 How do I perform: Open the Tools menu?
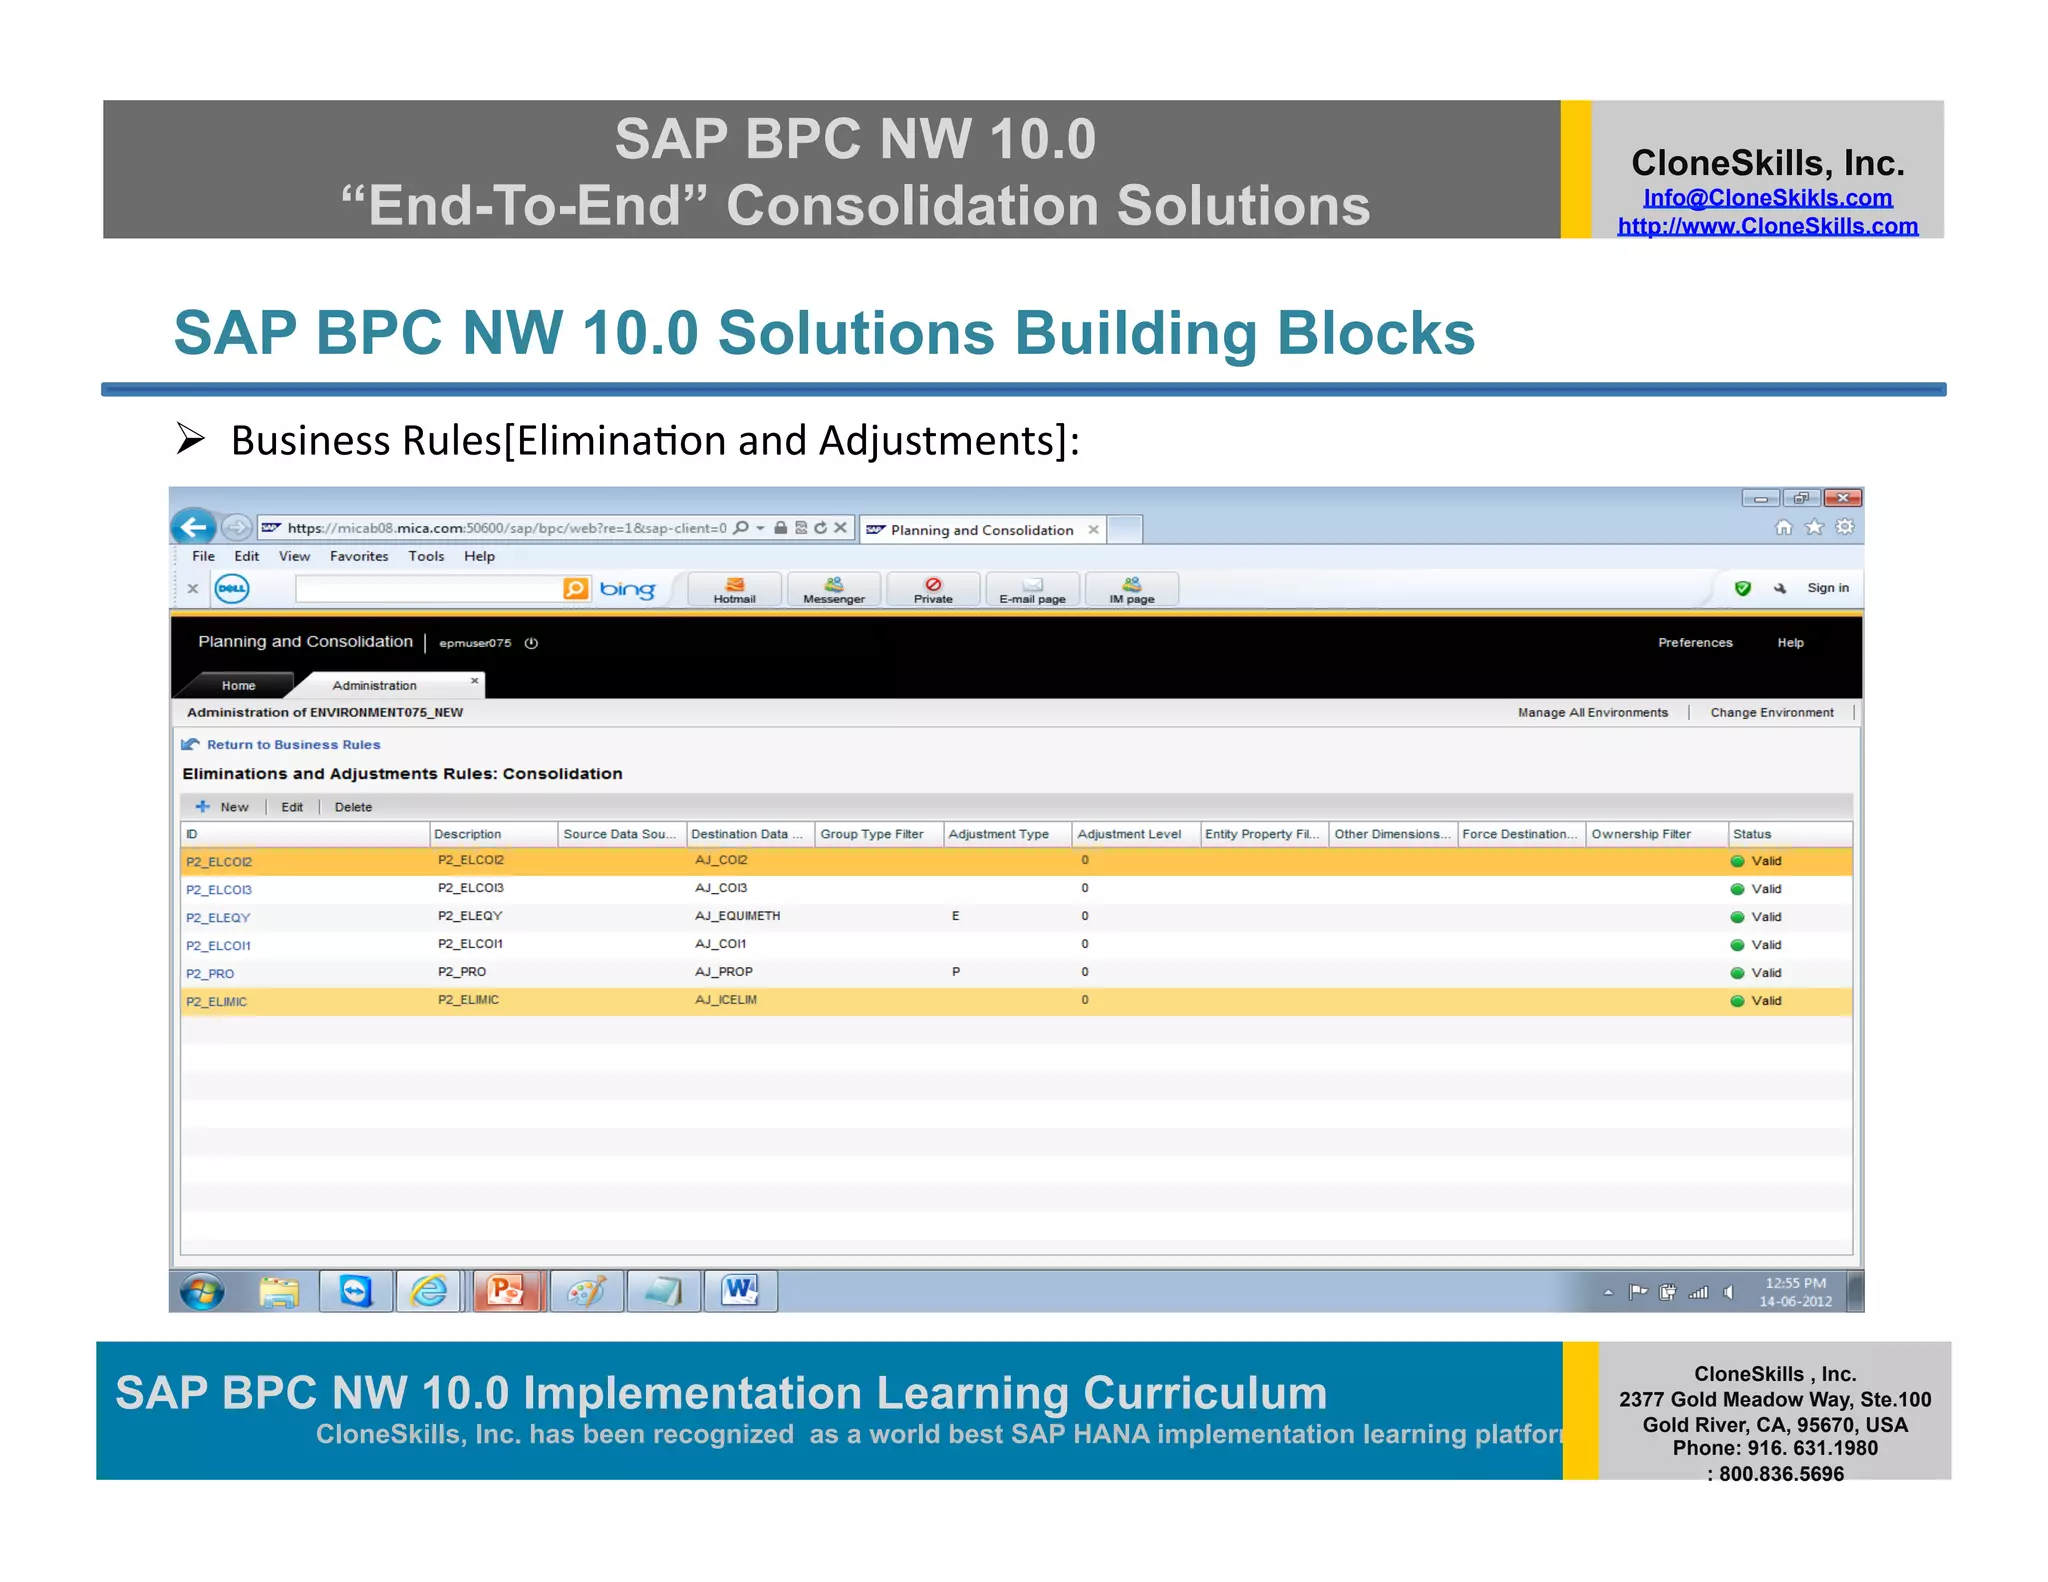pyautogui.click(x=426, y=556)
